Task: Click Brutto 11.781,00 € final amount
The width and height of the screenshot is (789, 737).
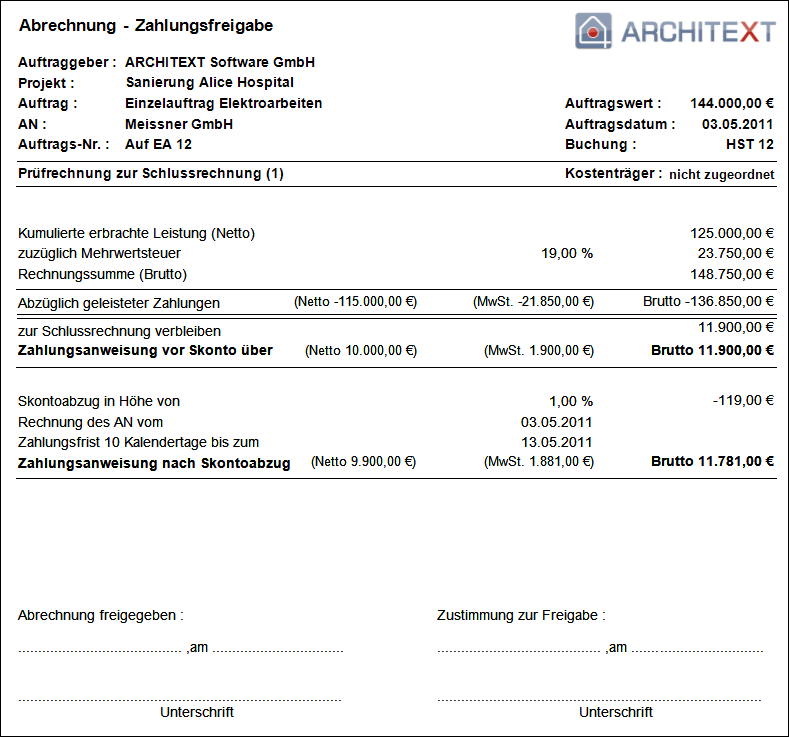Action: click(x=713, y=462)
